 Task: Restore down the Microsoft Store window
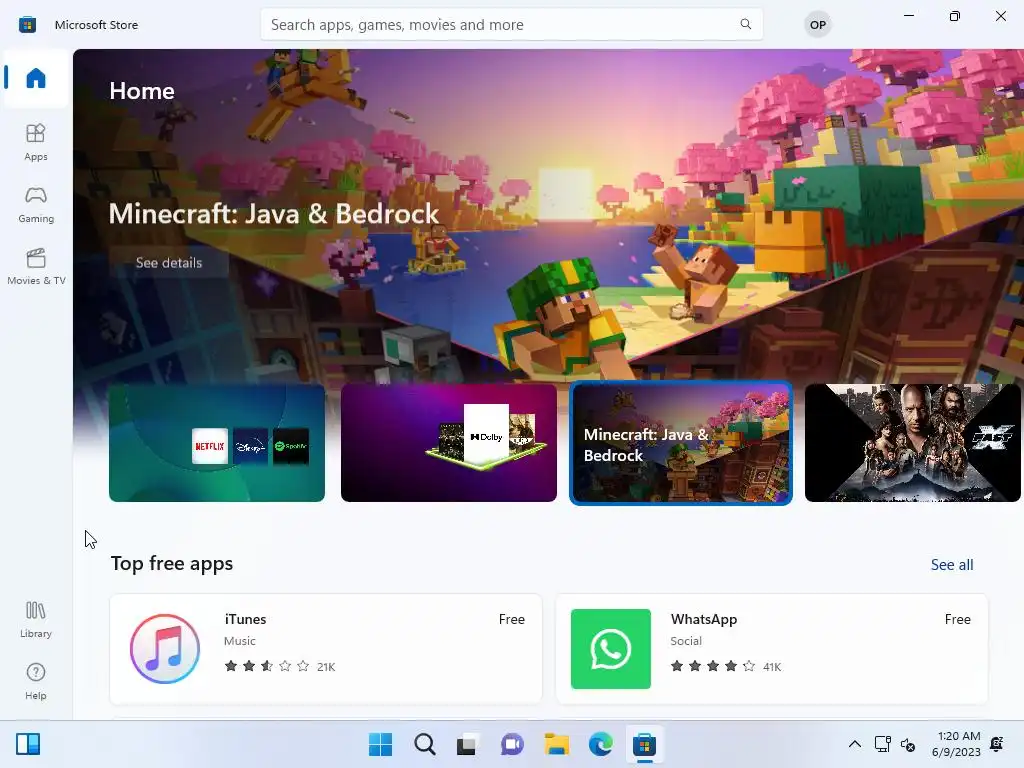point(954,16)
